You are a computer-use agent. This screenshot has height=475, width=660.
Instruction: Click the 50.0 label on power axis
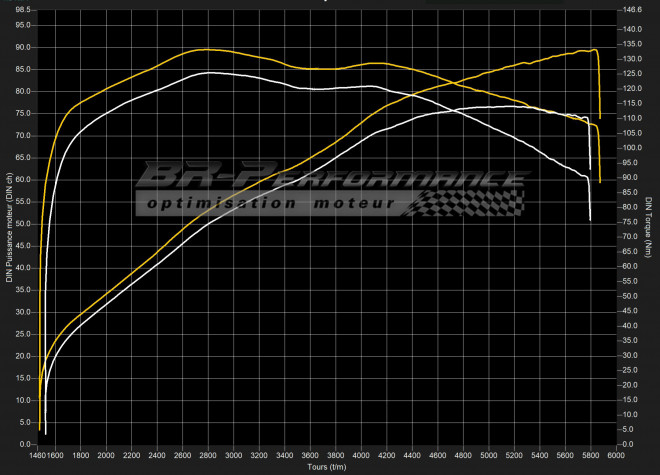coord(23,223)
